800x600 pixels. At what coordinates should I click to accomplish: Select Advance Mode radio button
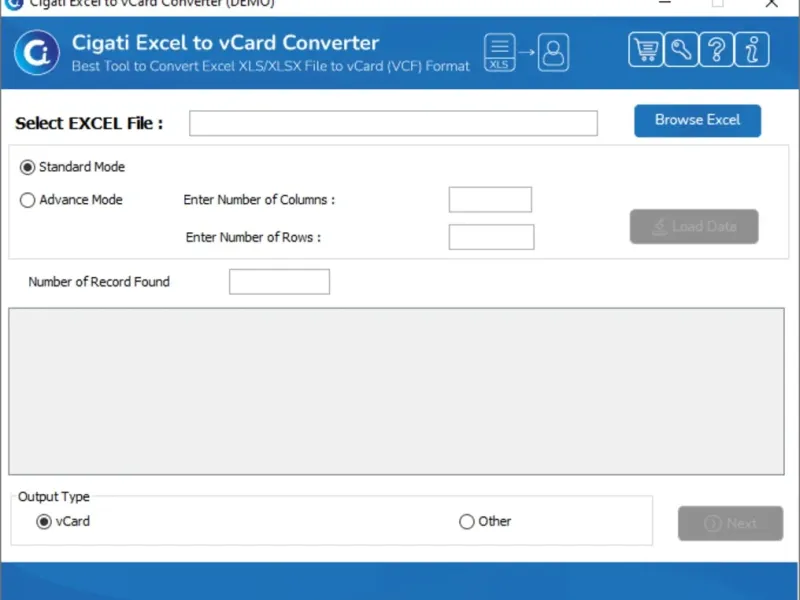click(x=28, y=200)
